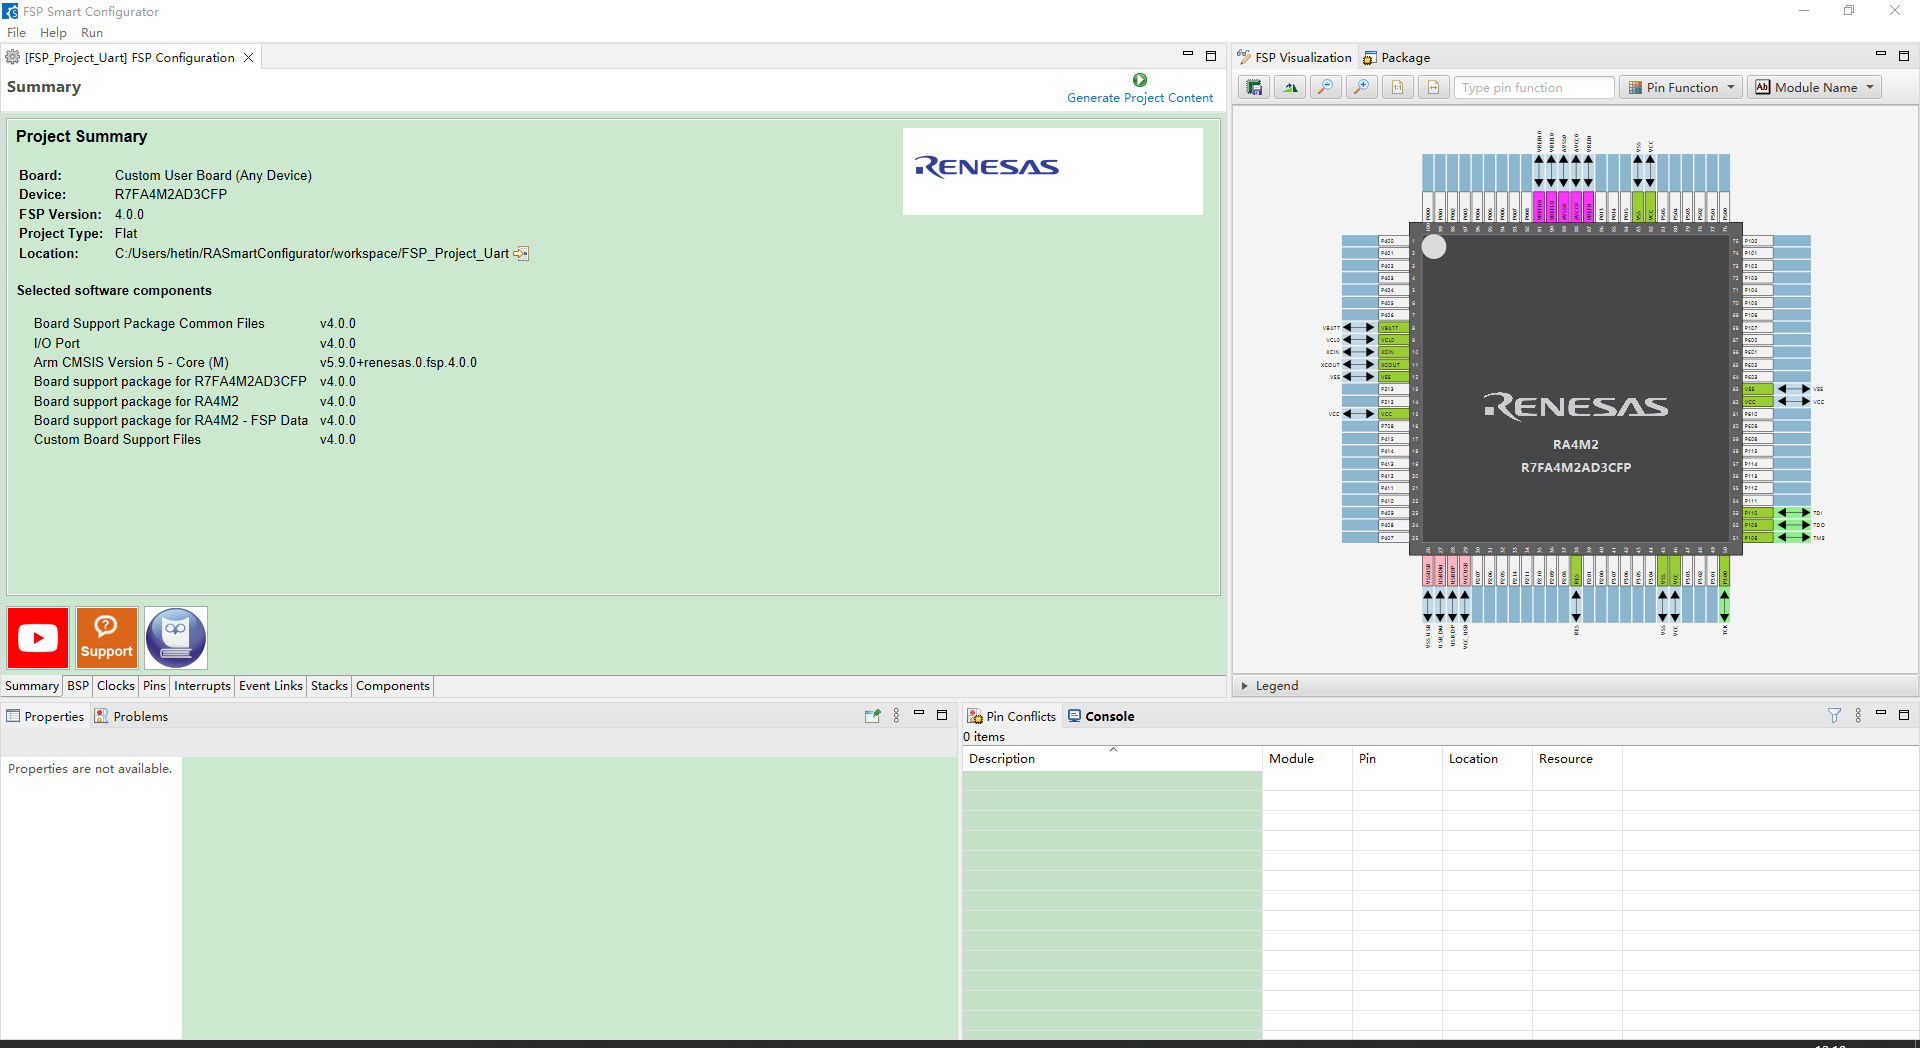Image resolution: width=1920 pixels, height=1048 pixels.
Task: Maximize the Pin Conflicts panel
Action: click(x=1904, y=715)
